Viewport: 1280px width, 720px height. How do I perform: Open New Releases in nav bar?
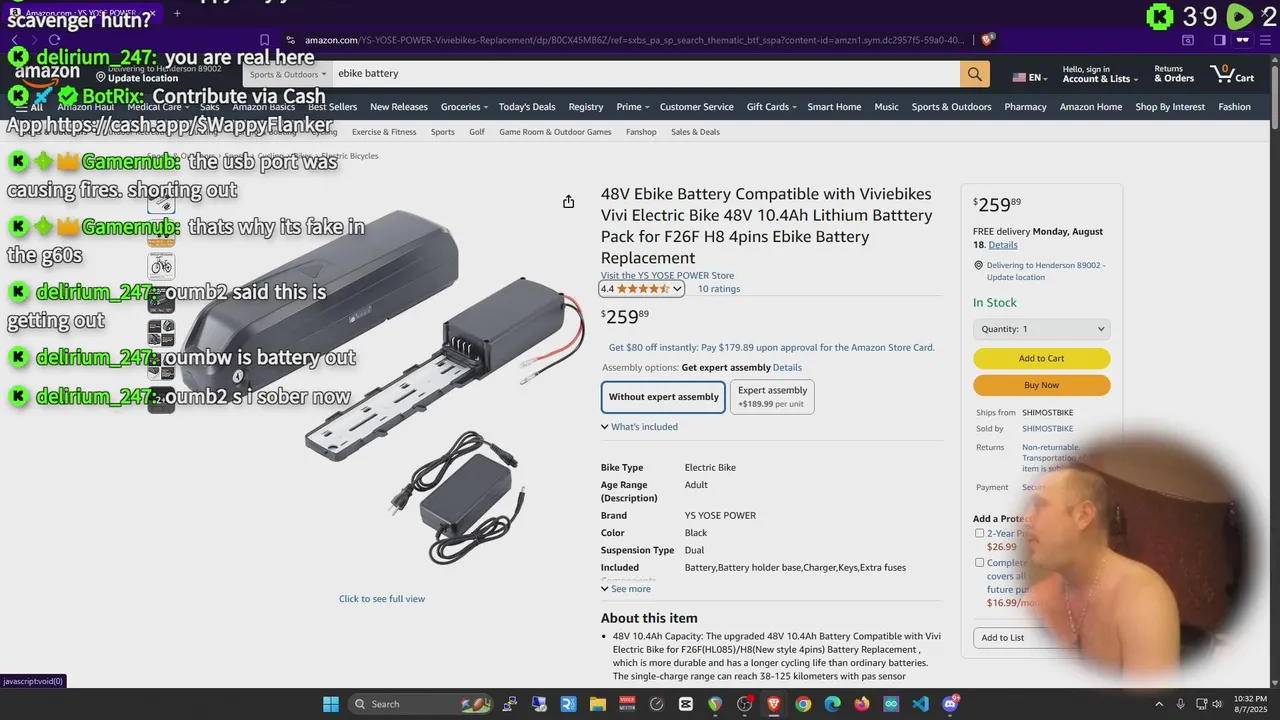tap(399, 107)
